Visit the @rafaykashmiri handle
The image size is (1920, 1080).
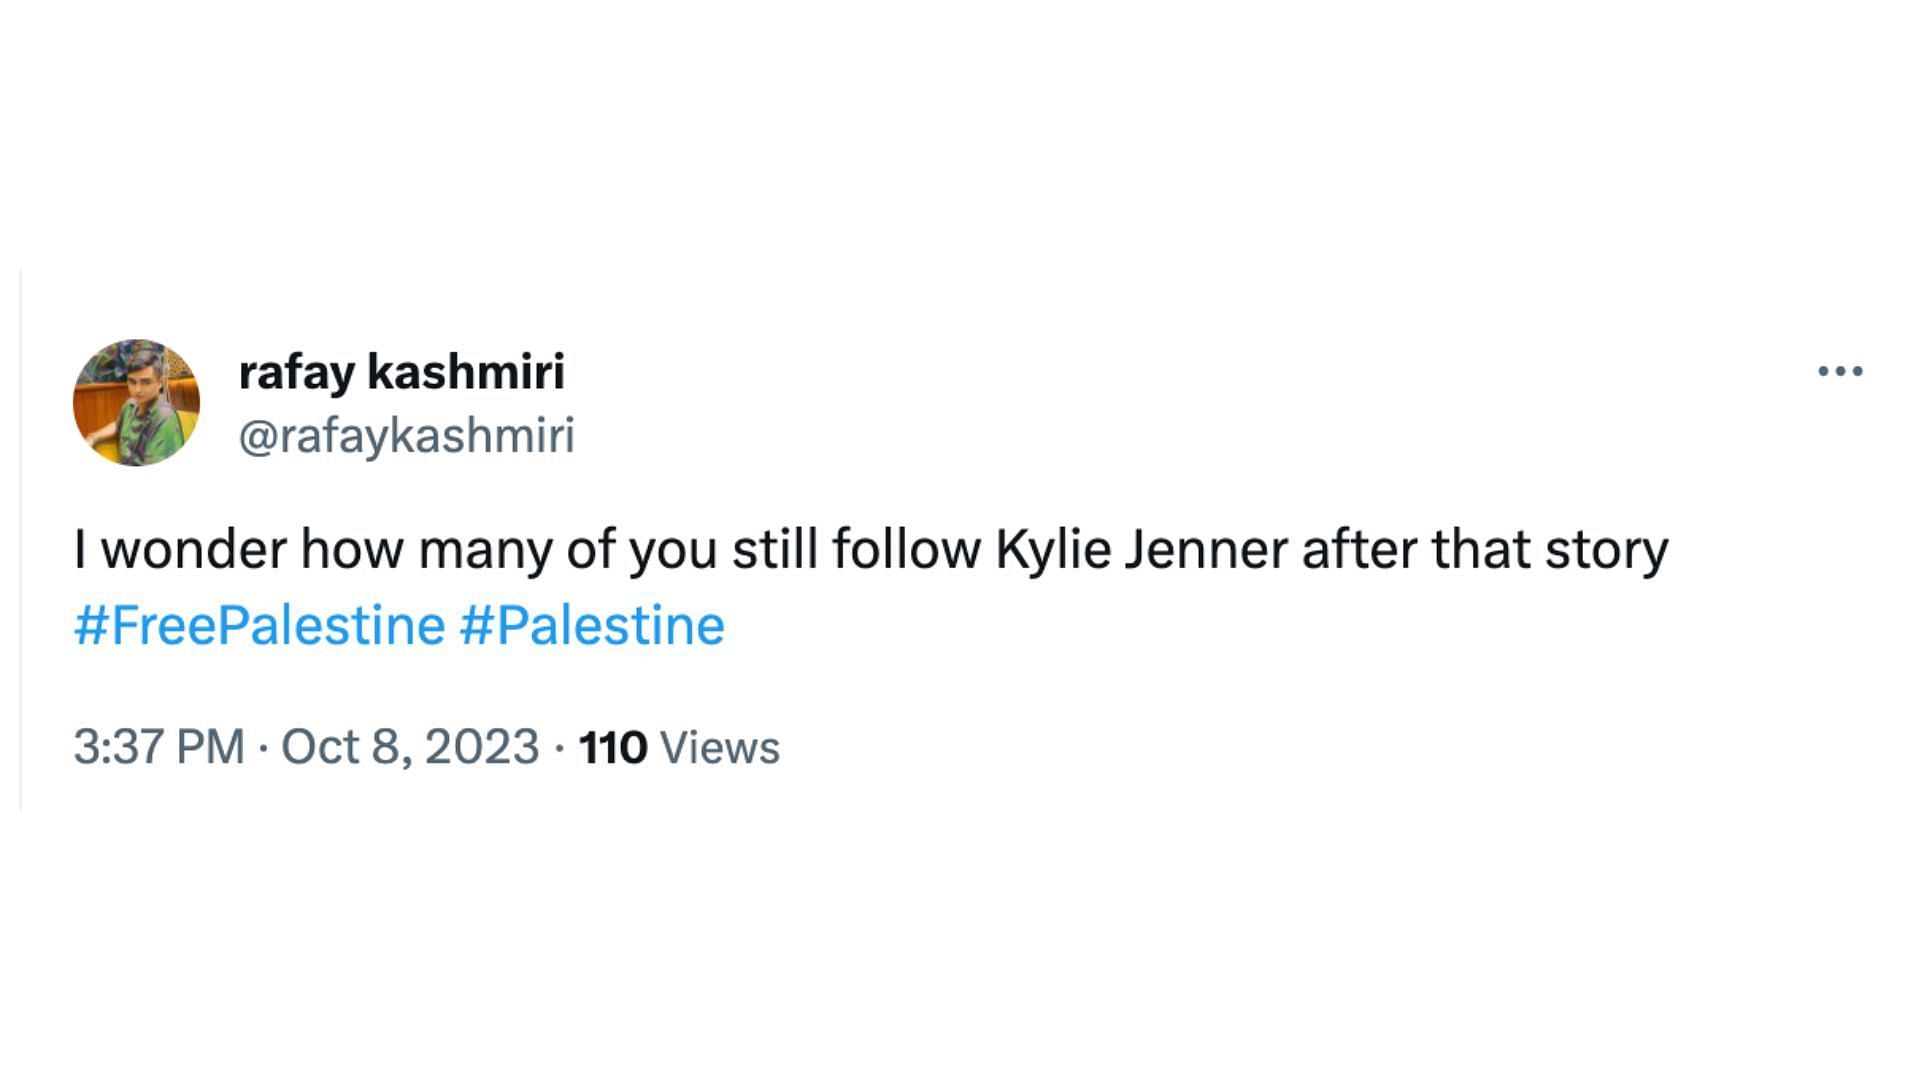point(406,436)
